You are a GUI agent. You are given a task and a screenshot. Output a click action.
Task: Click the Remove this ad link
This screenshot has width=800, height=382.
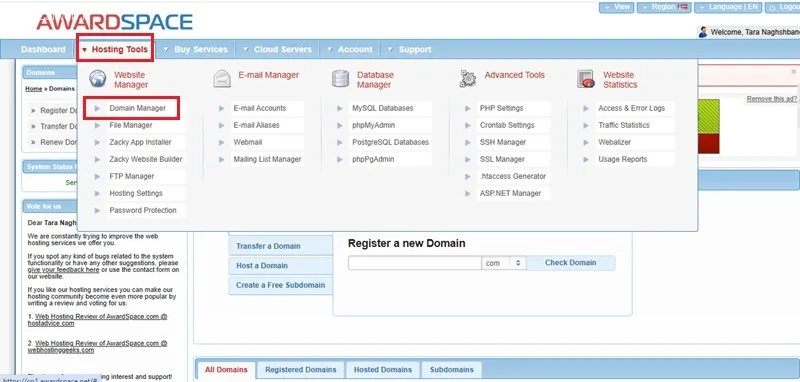[771, 99]
